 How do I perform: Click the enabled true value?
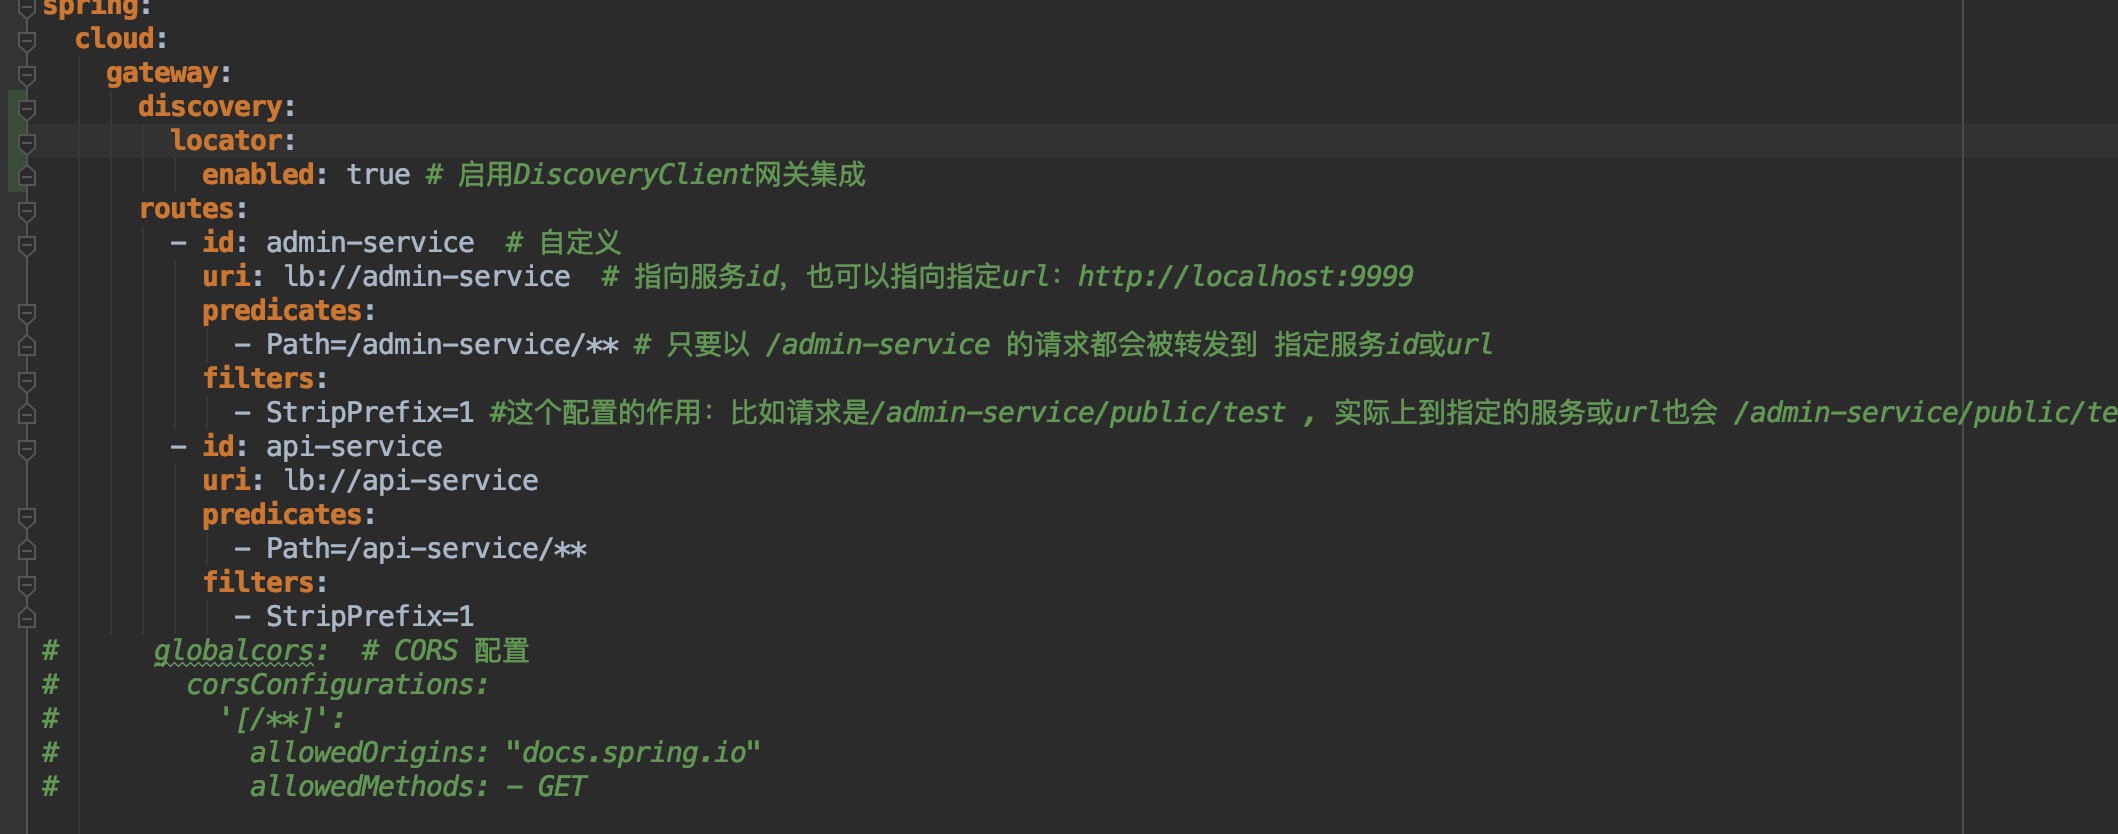coord(378,175)
